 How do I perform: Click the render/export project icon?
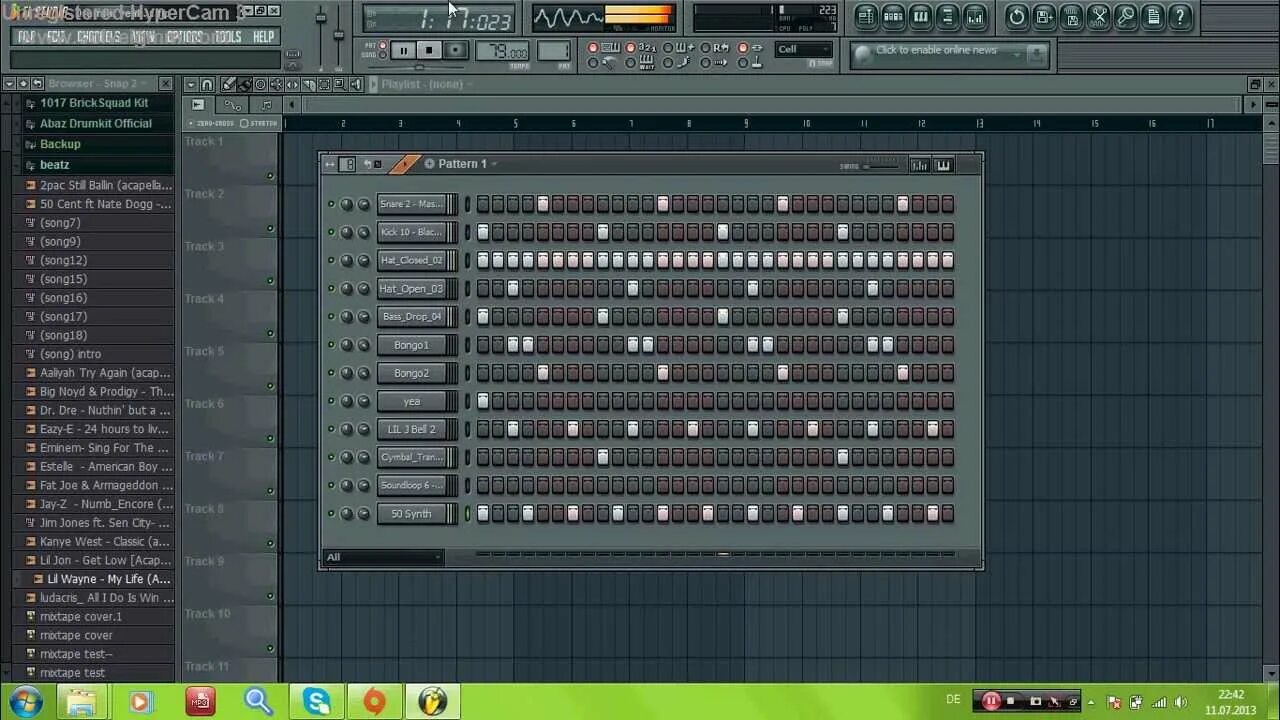click(x=1071, y=16)
